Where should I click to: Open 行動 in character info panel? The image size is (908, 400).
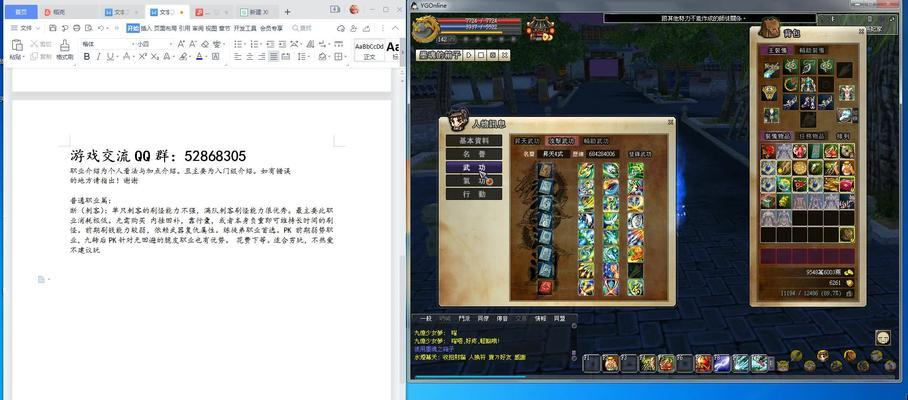point(474,194)
